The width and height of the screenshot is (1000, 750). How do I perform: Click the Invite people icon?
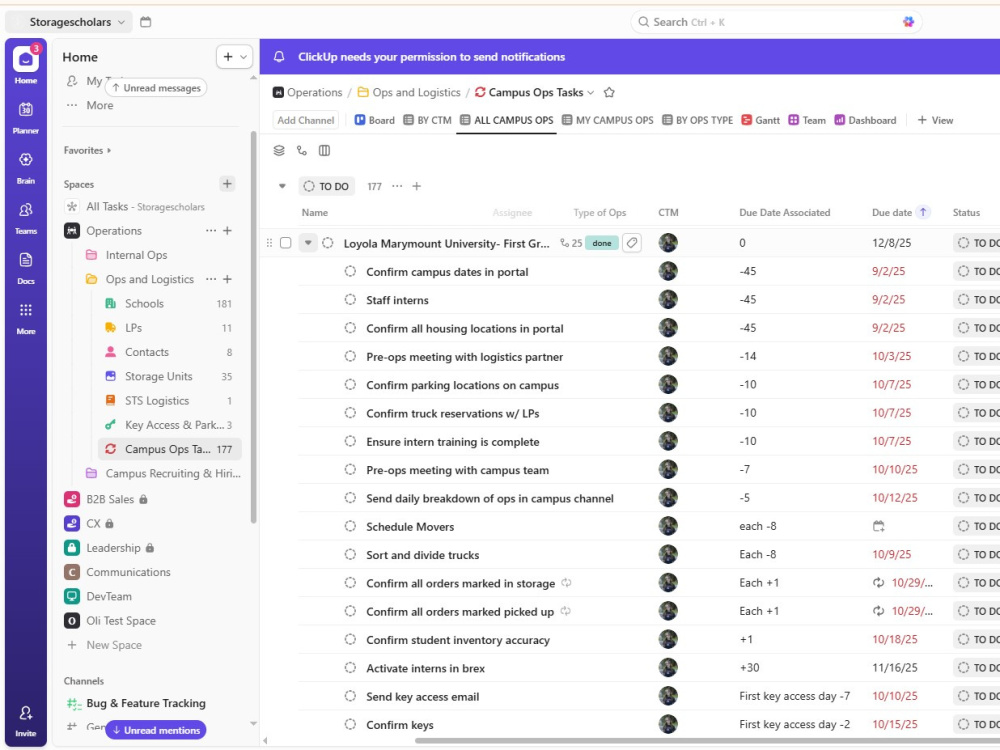(x=26, y=713)
